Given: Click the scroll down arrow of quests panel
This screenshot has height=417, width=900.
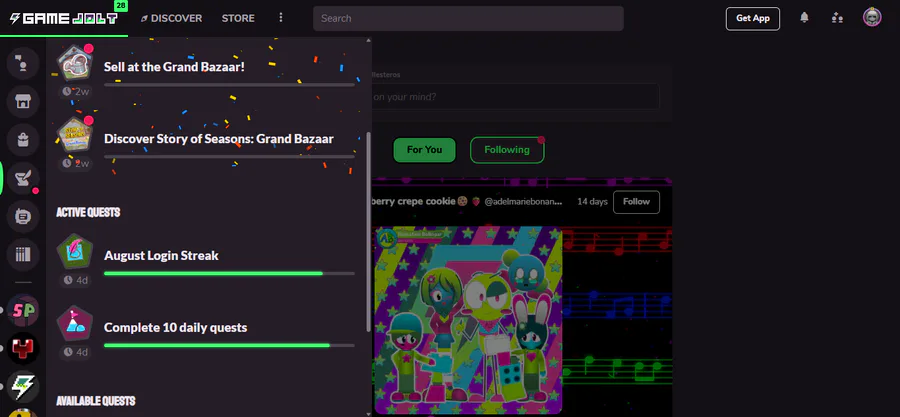Looking at the screenshot, I should (x=368, y=413).
